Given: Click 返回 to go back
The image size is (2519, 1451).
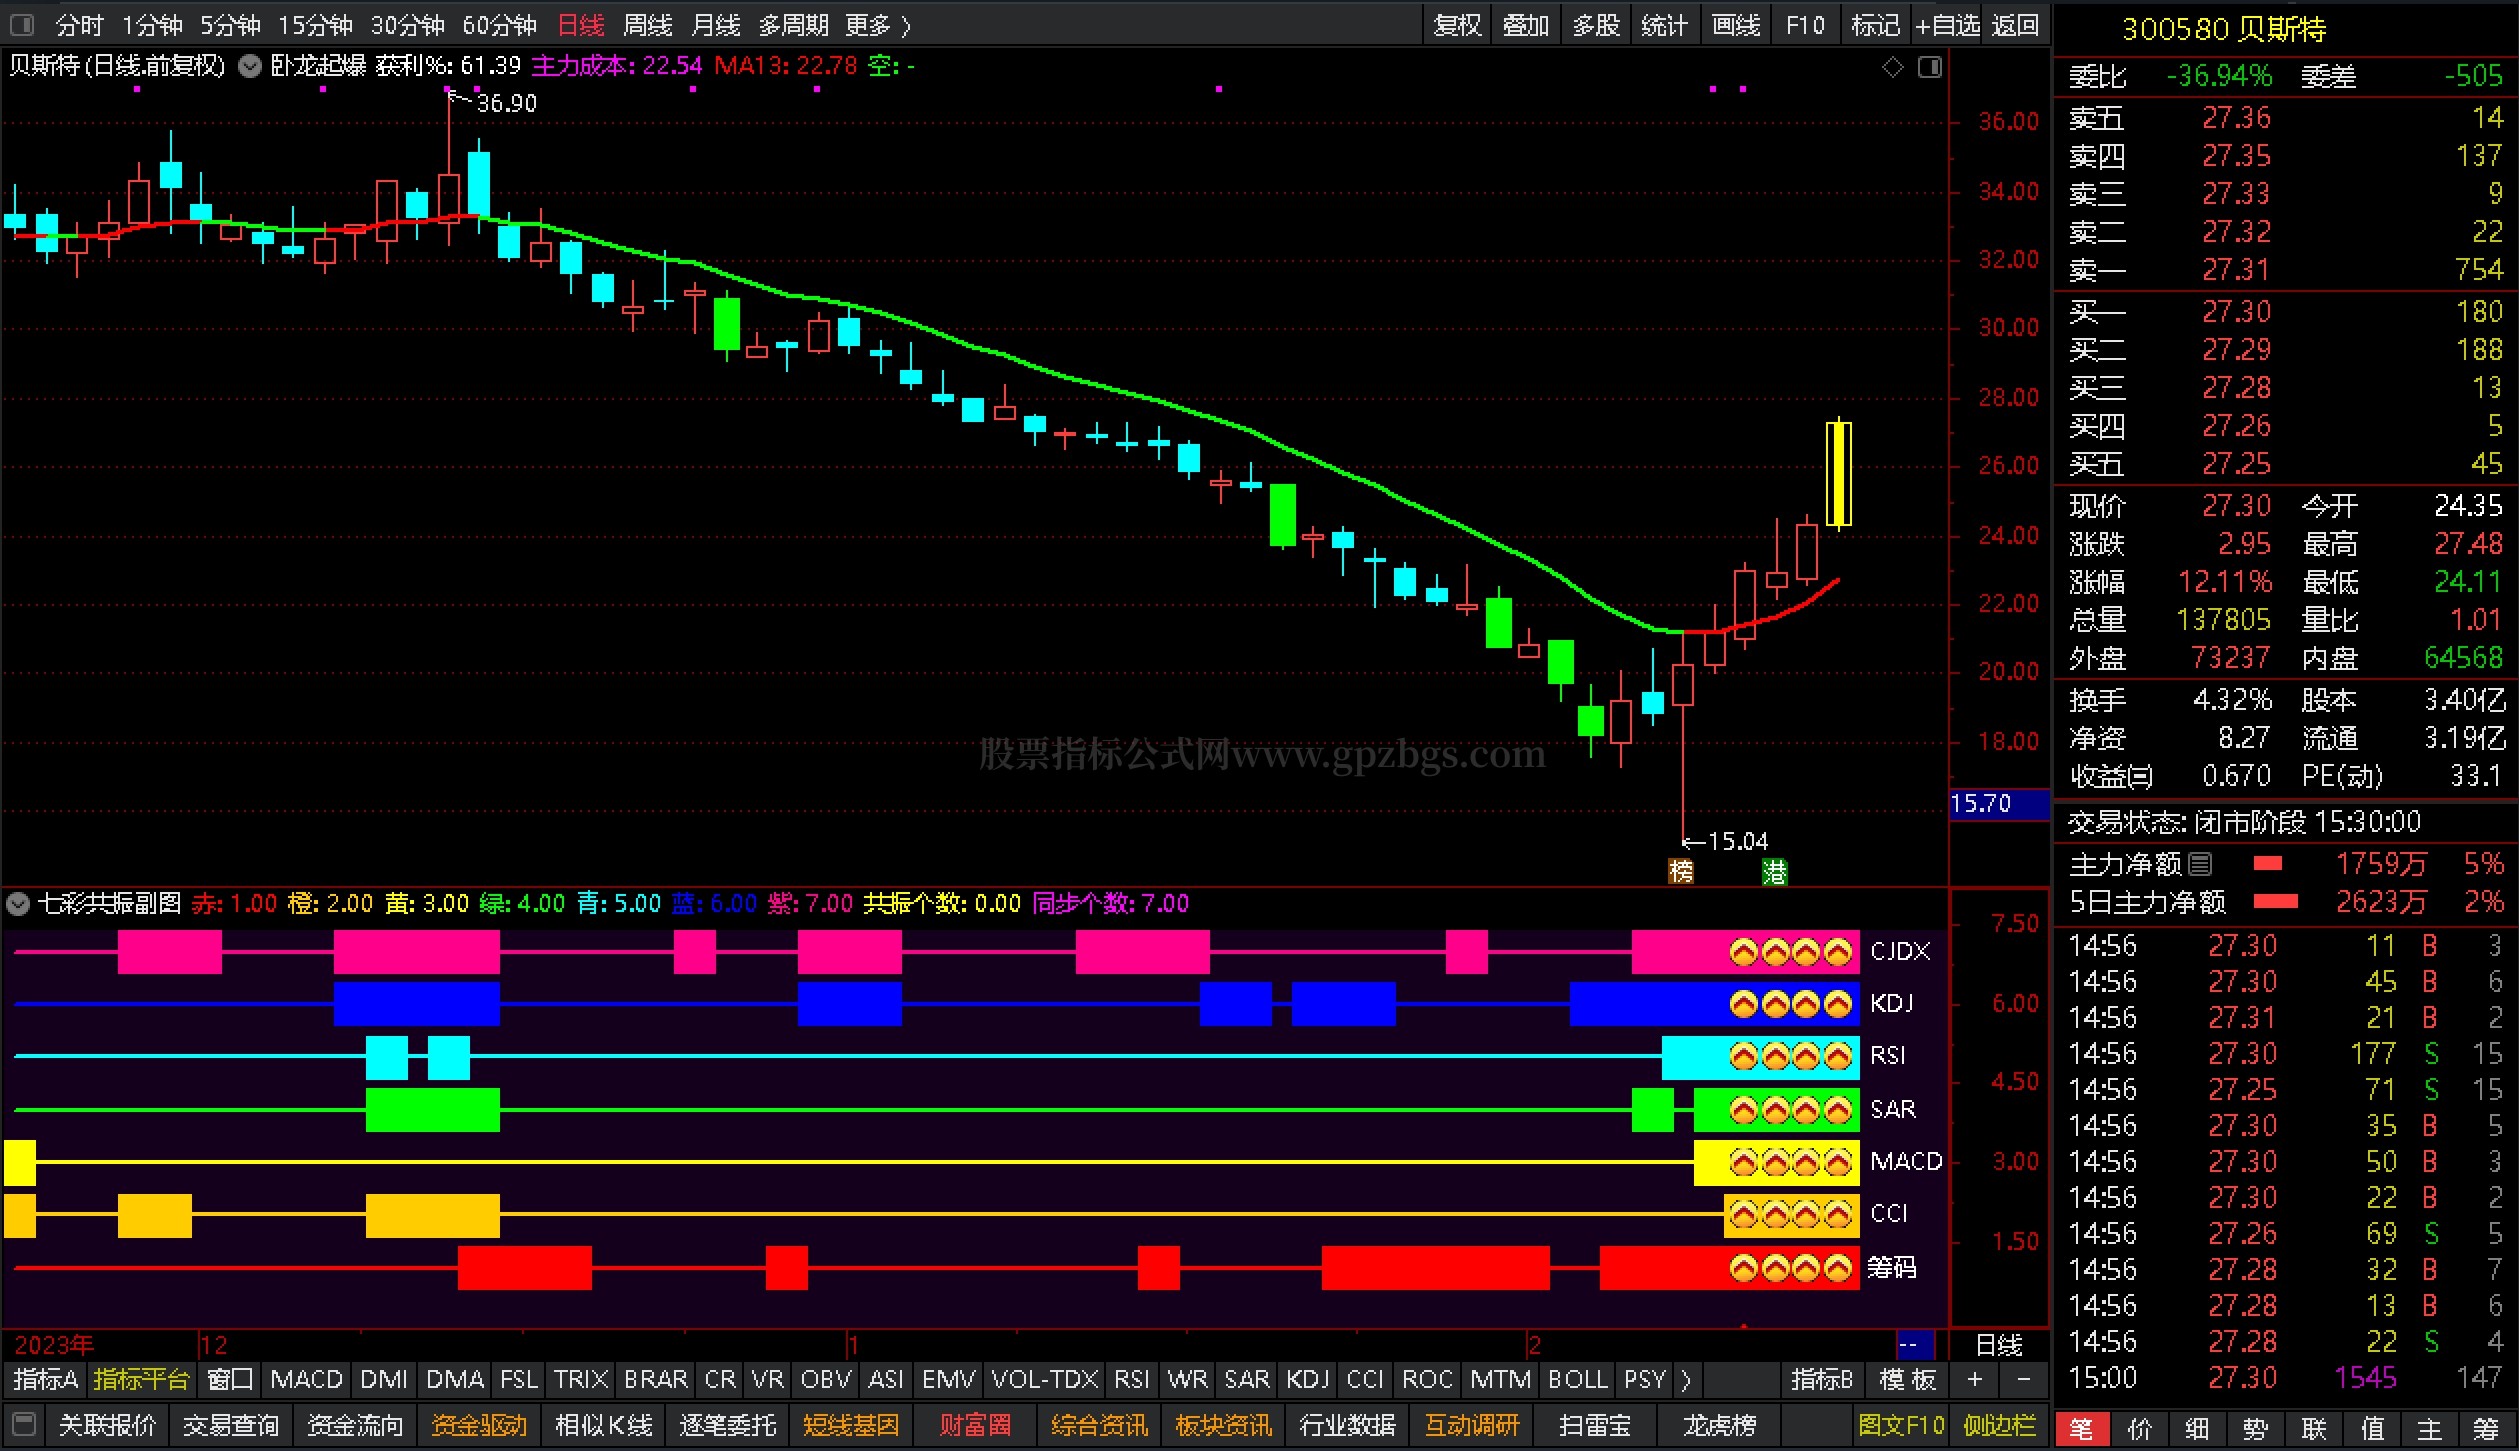Looking at the screenshot, I should [x=2015, y=25].
